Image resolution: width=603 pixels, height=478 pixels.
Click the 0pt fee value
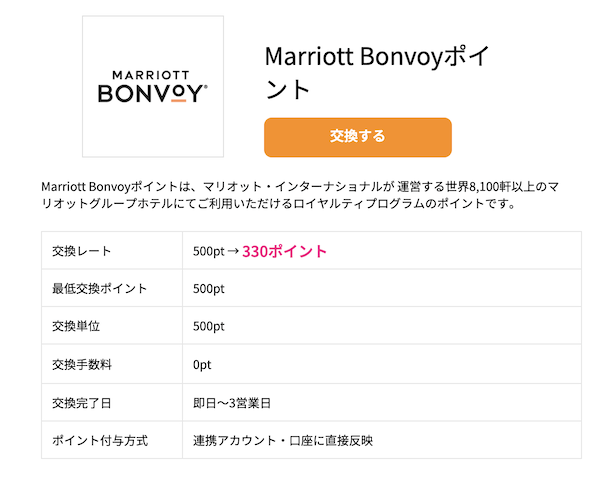click(202, 365)
